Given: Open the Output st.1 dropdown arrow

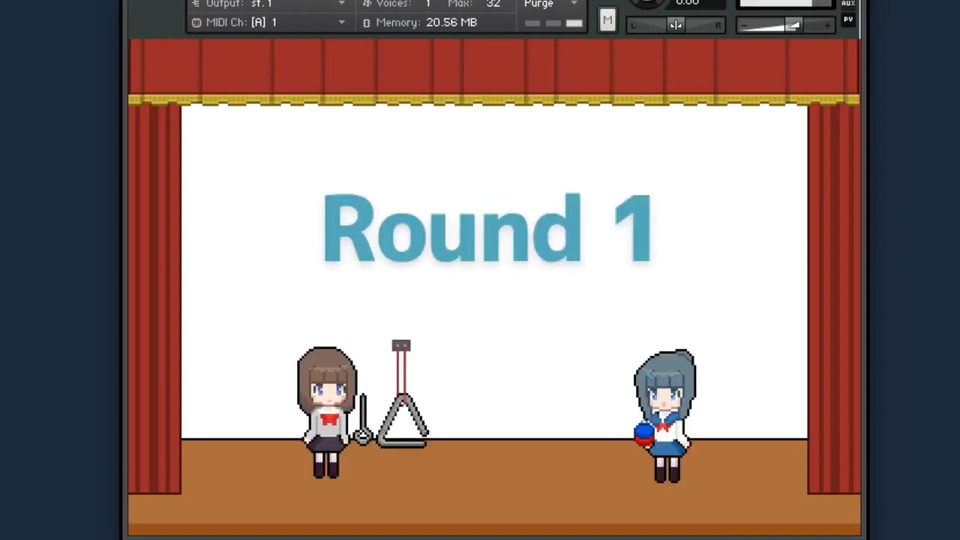Looking at the screenshot, I should click(x=341, y=4).
